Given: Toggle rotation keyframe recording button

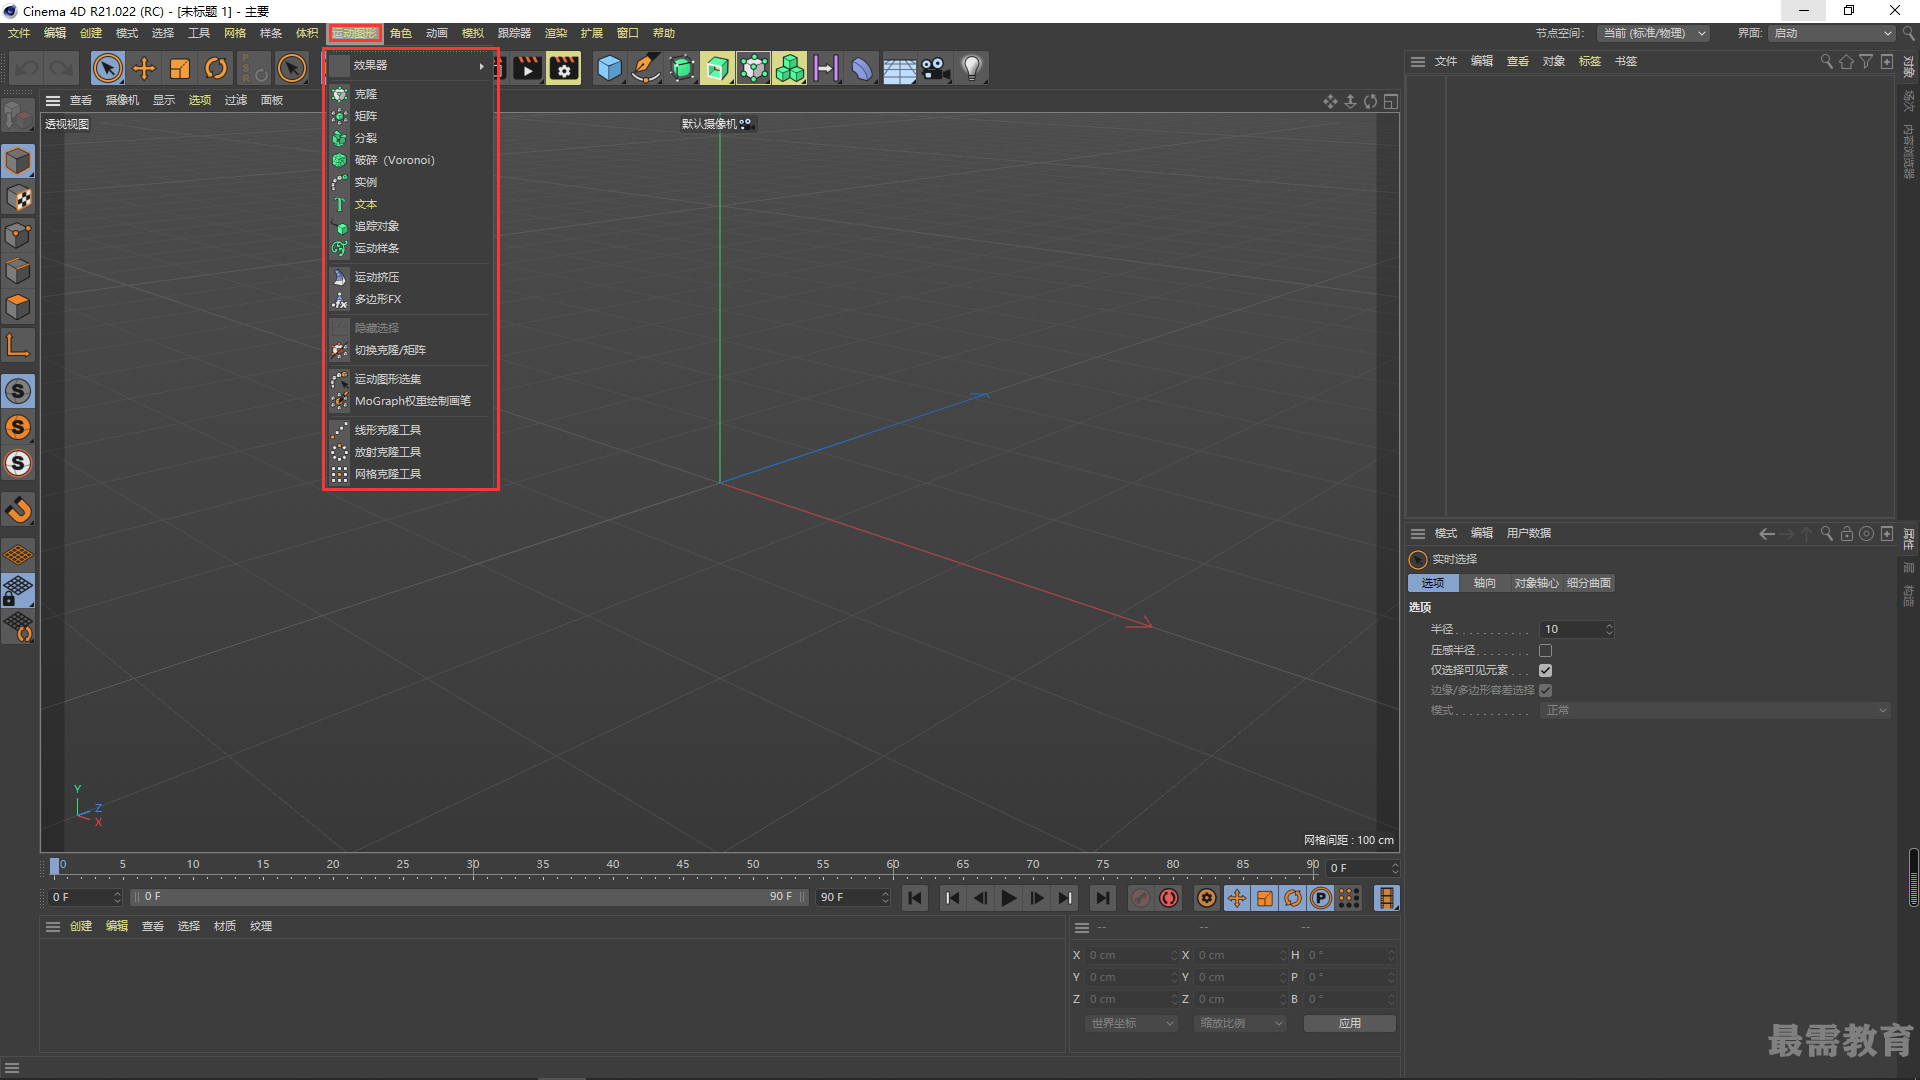Looking at the screenshot, I should [1293, 898].
